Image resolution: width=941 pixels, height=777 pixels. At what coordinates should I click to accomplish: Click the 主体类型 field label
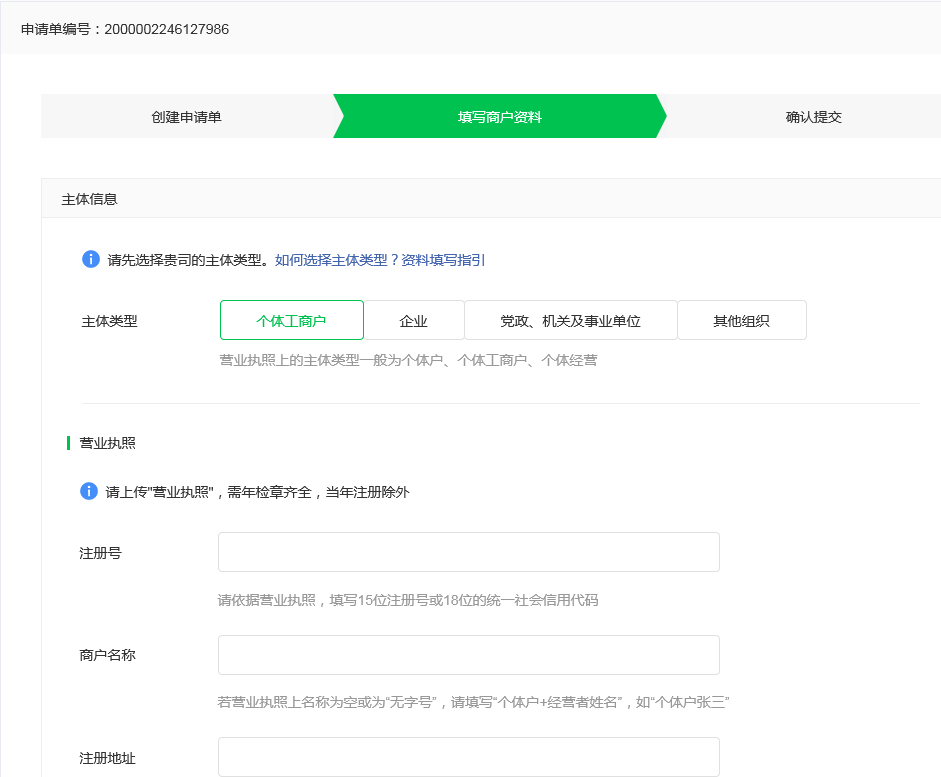coord(109,322)
